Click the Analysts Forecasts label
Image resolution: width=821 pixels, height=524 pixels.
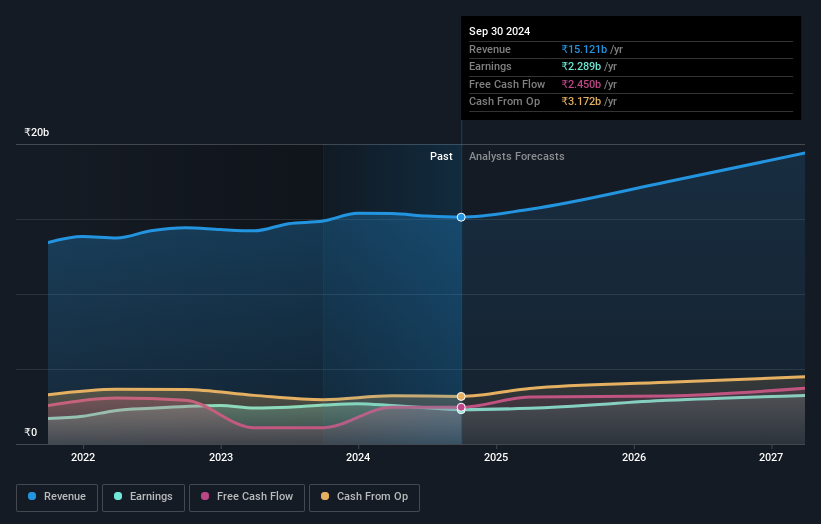(517, 157)
